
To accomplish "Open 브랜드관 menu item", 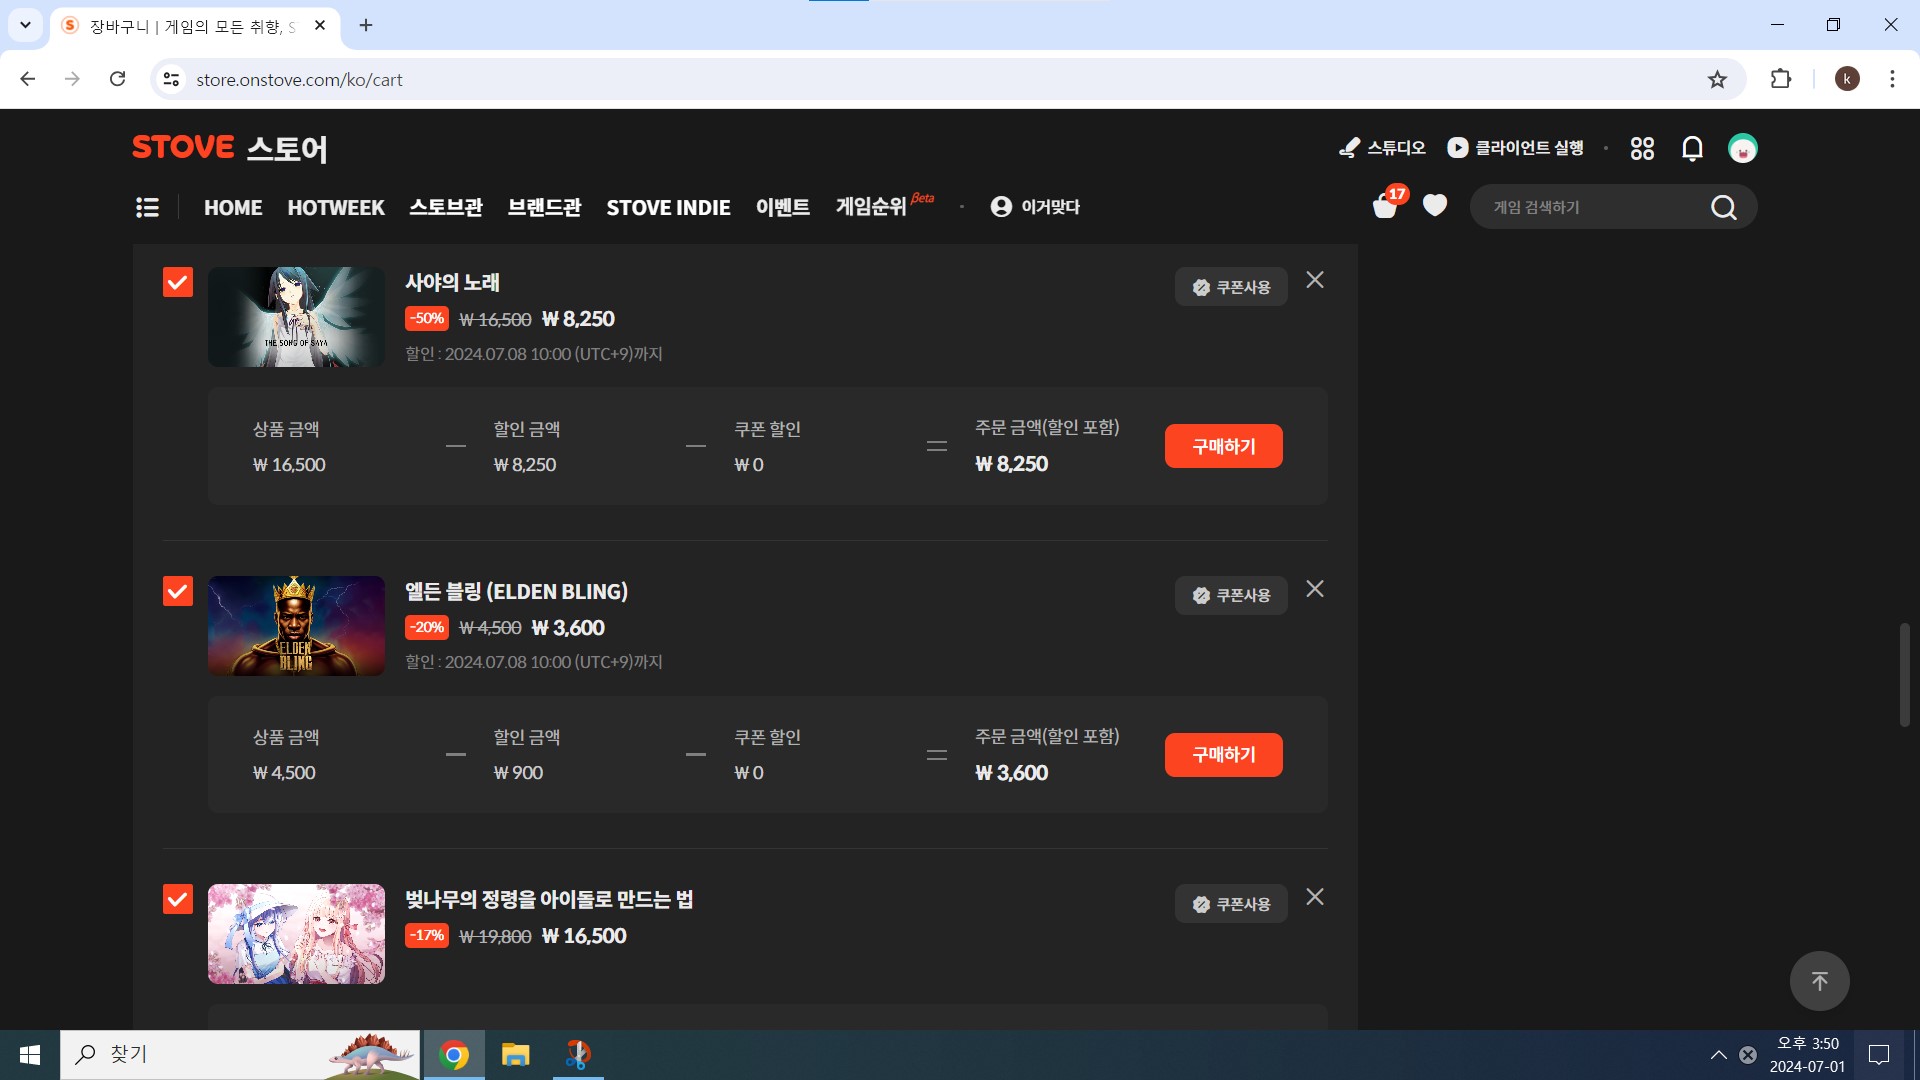I will (x=544, y=207).
